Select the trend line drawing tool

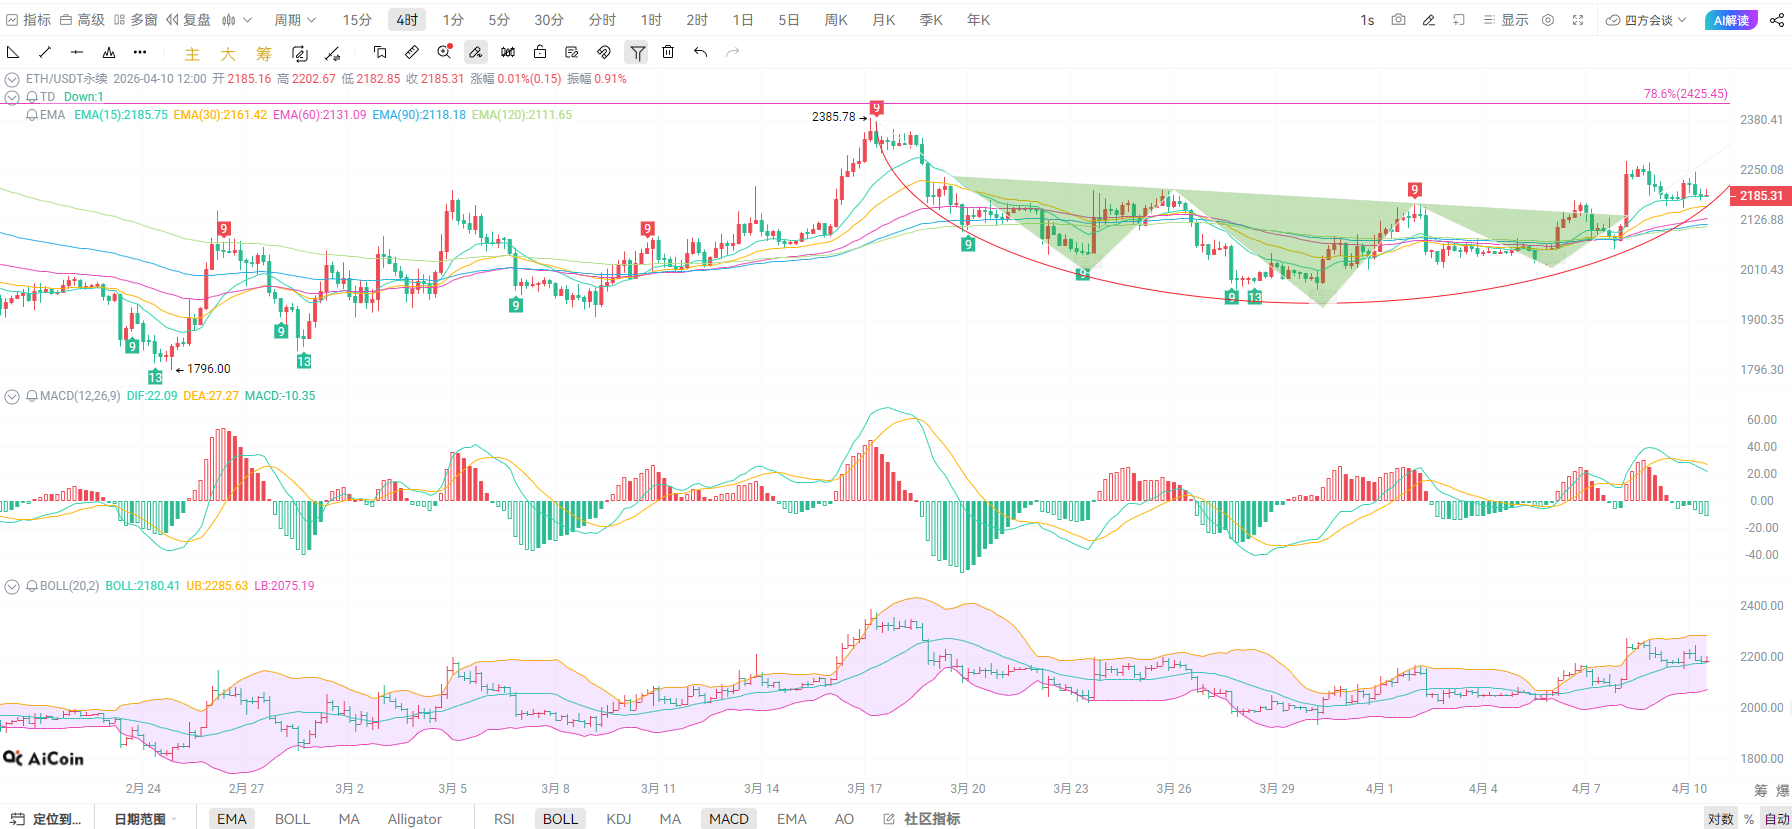click(x=45, y=52)
